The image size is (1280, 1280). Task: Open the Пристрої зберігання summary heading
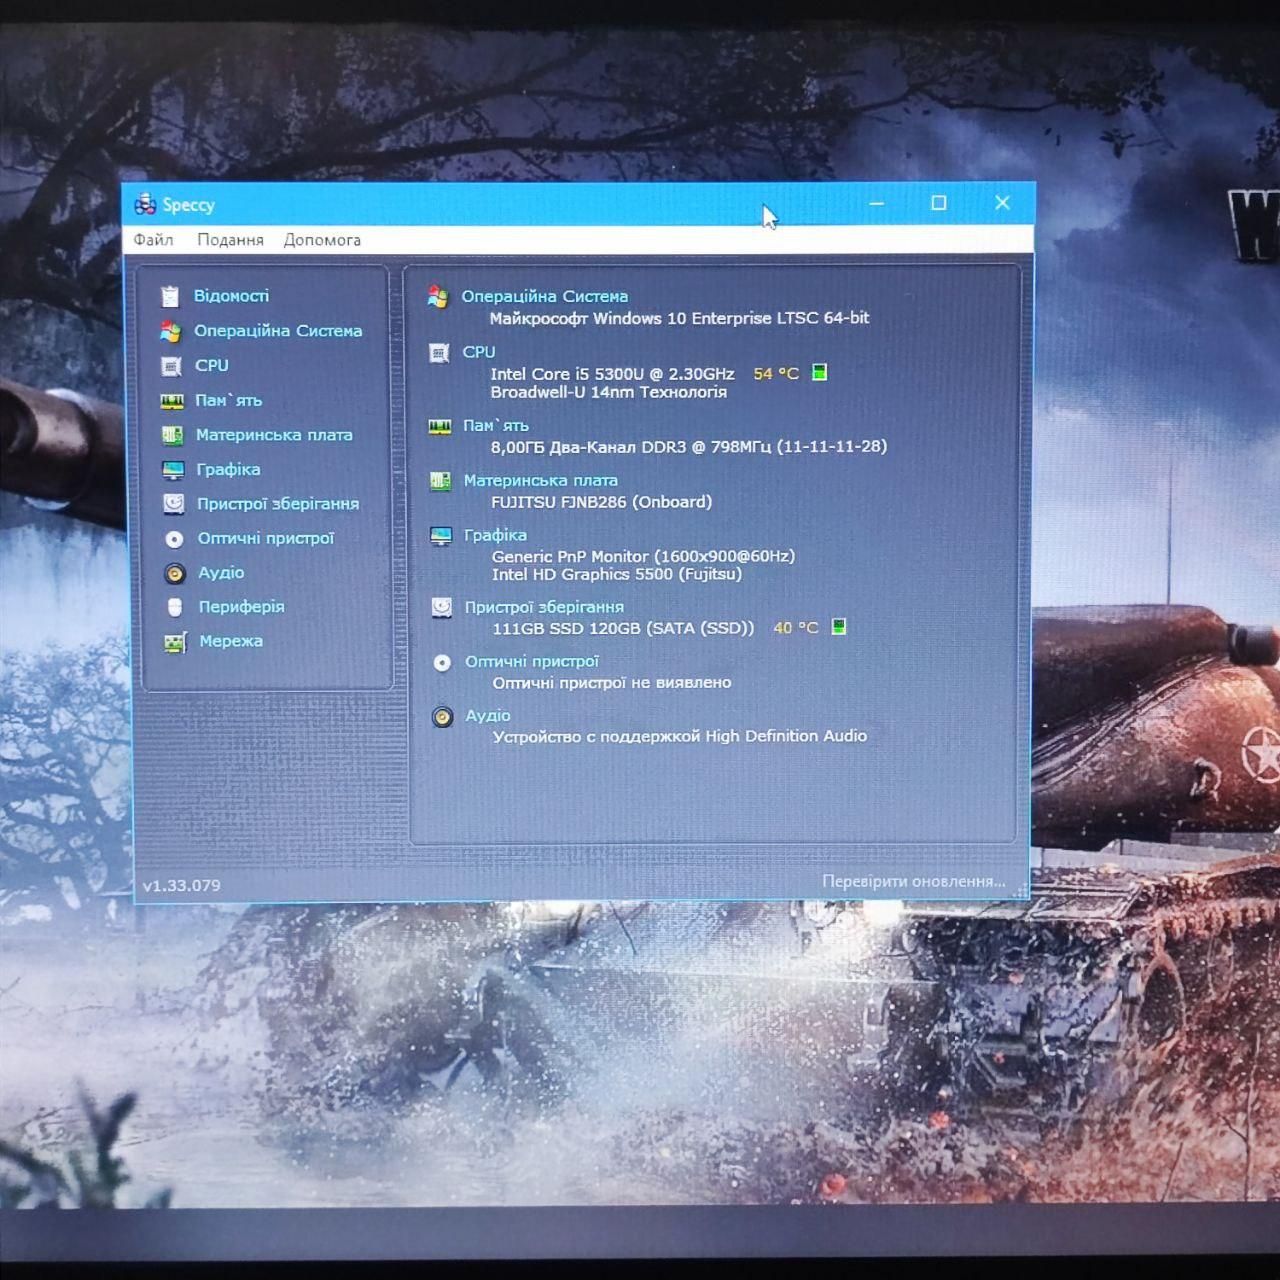click(x=544, y=607)
